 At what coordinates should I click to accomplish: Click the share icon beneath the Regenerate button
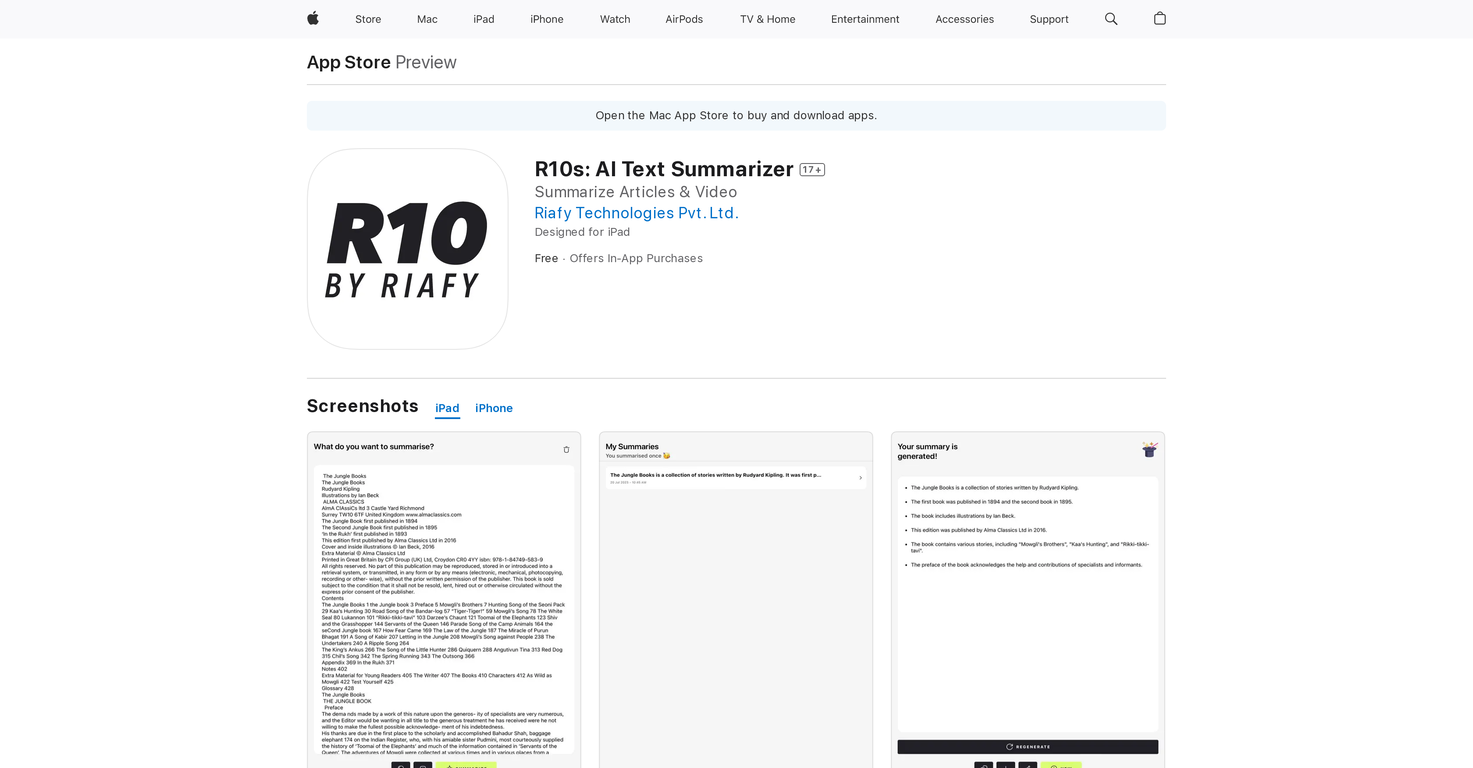(1028, 766)
